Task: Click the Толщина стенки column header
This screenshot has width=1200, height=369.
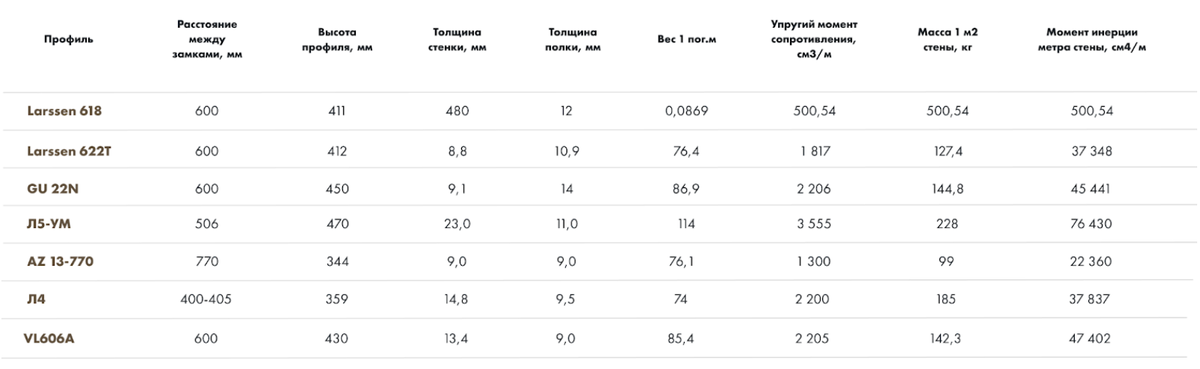Action: coord(452,39)
